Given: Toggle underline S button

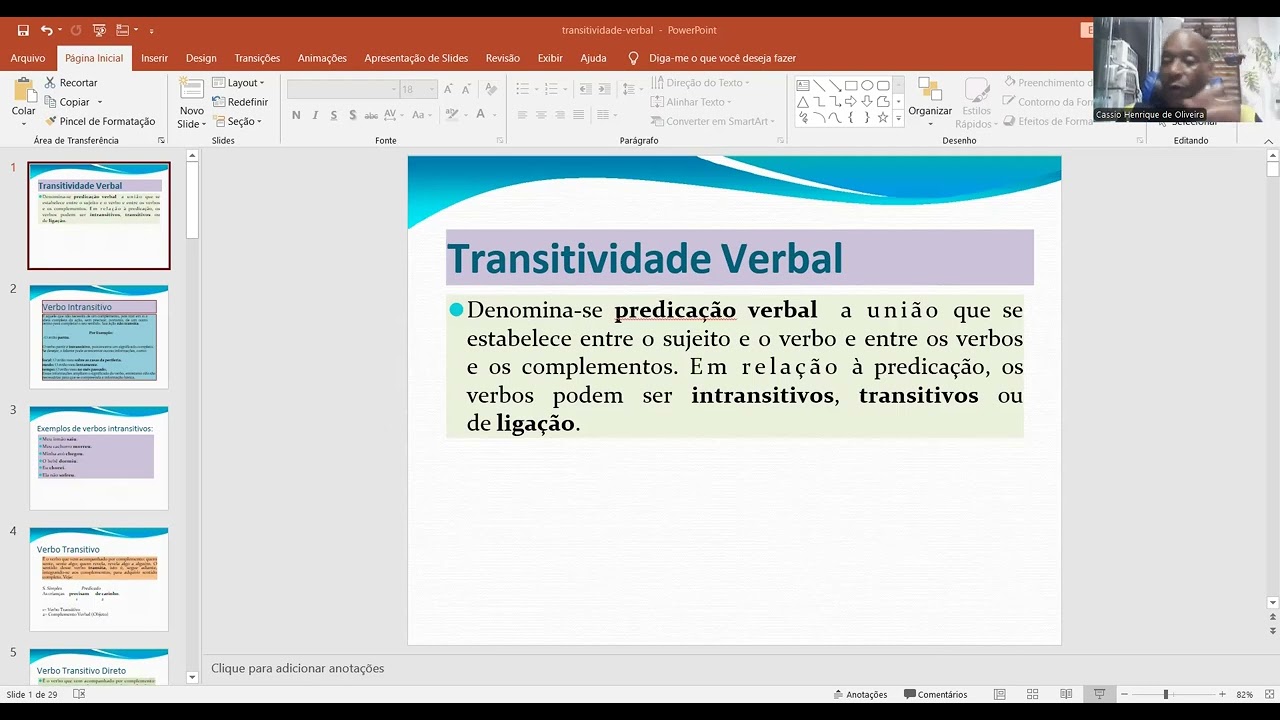Looking at the screenshot, I should click(x=334, y=115).
